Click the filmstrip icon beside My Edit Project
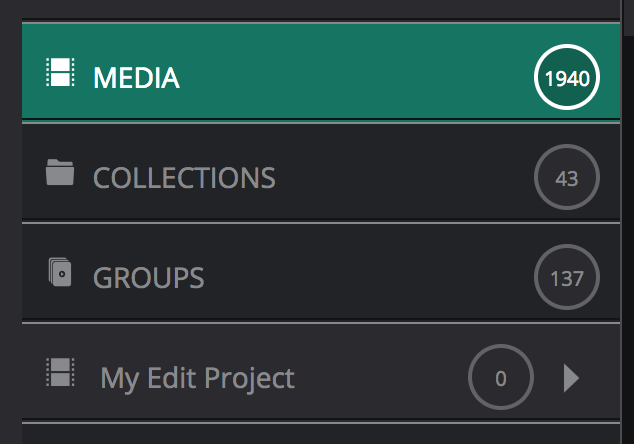 pos(61,373)
